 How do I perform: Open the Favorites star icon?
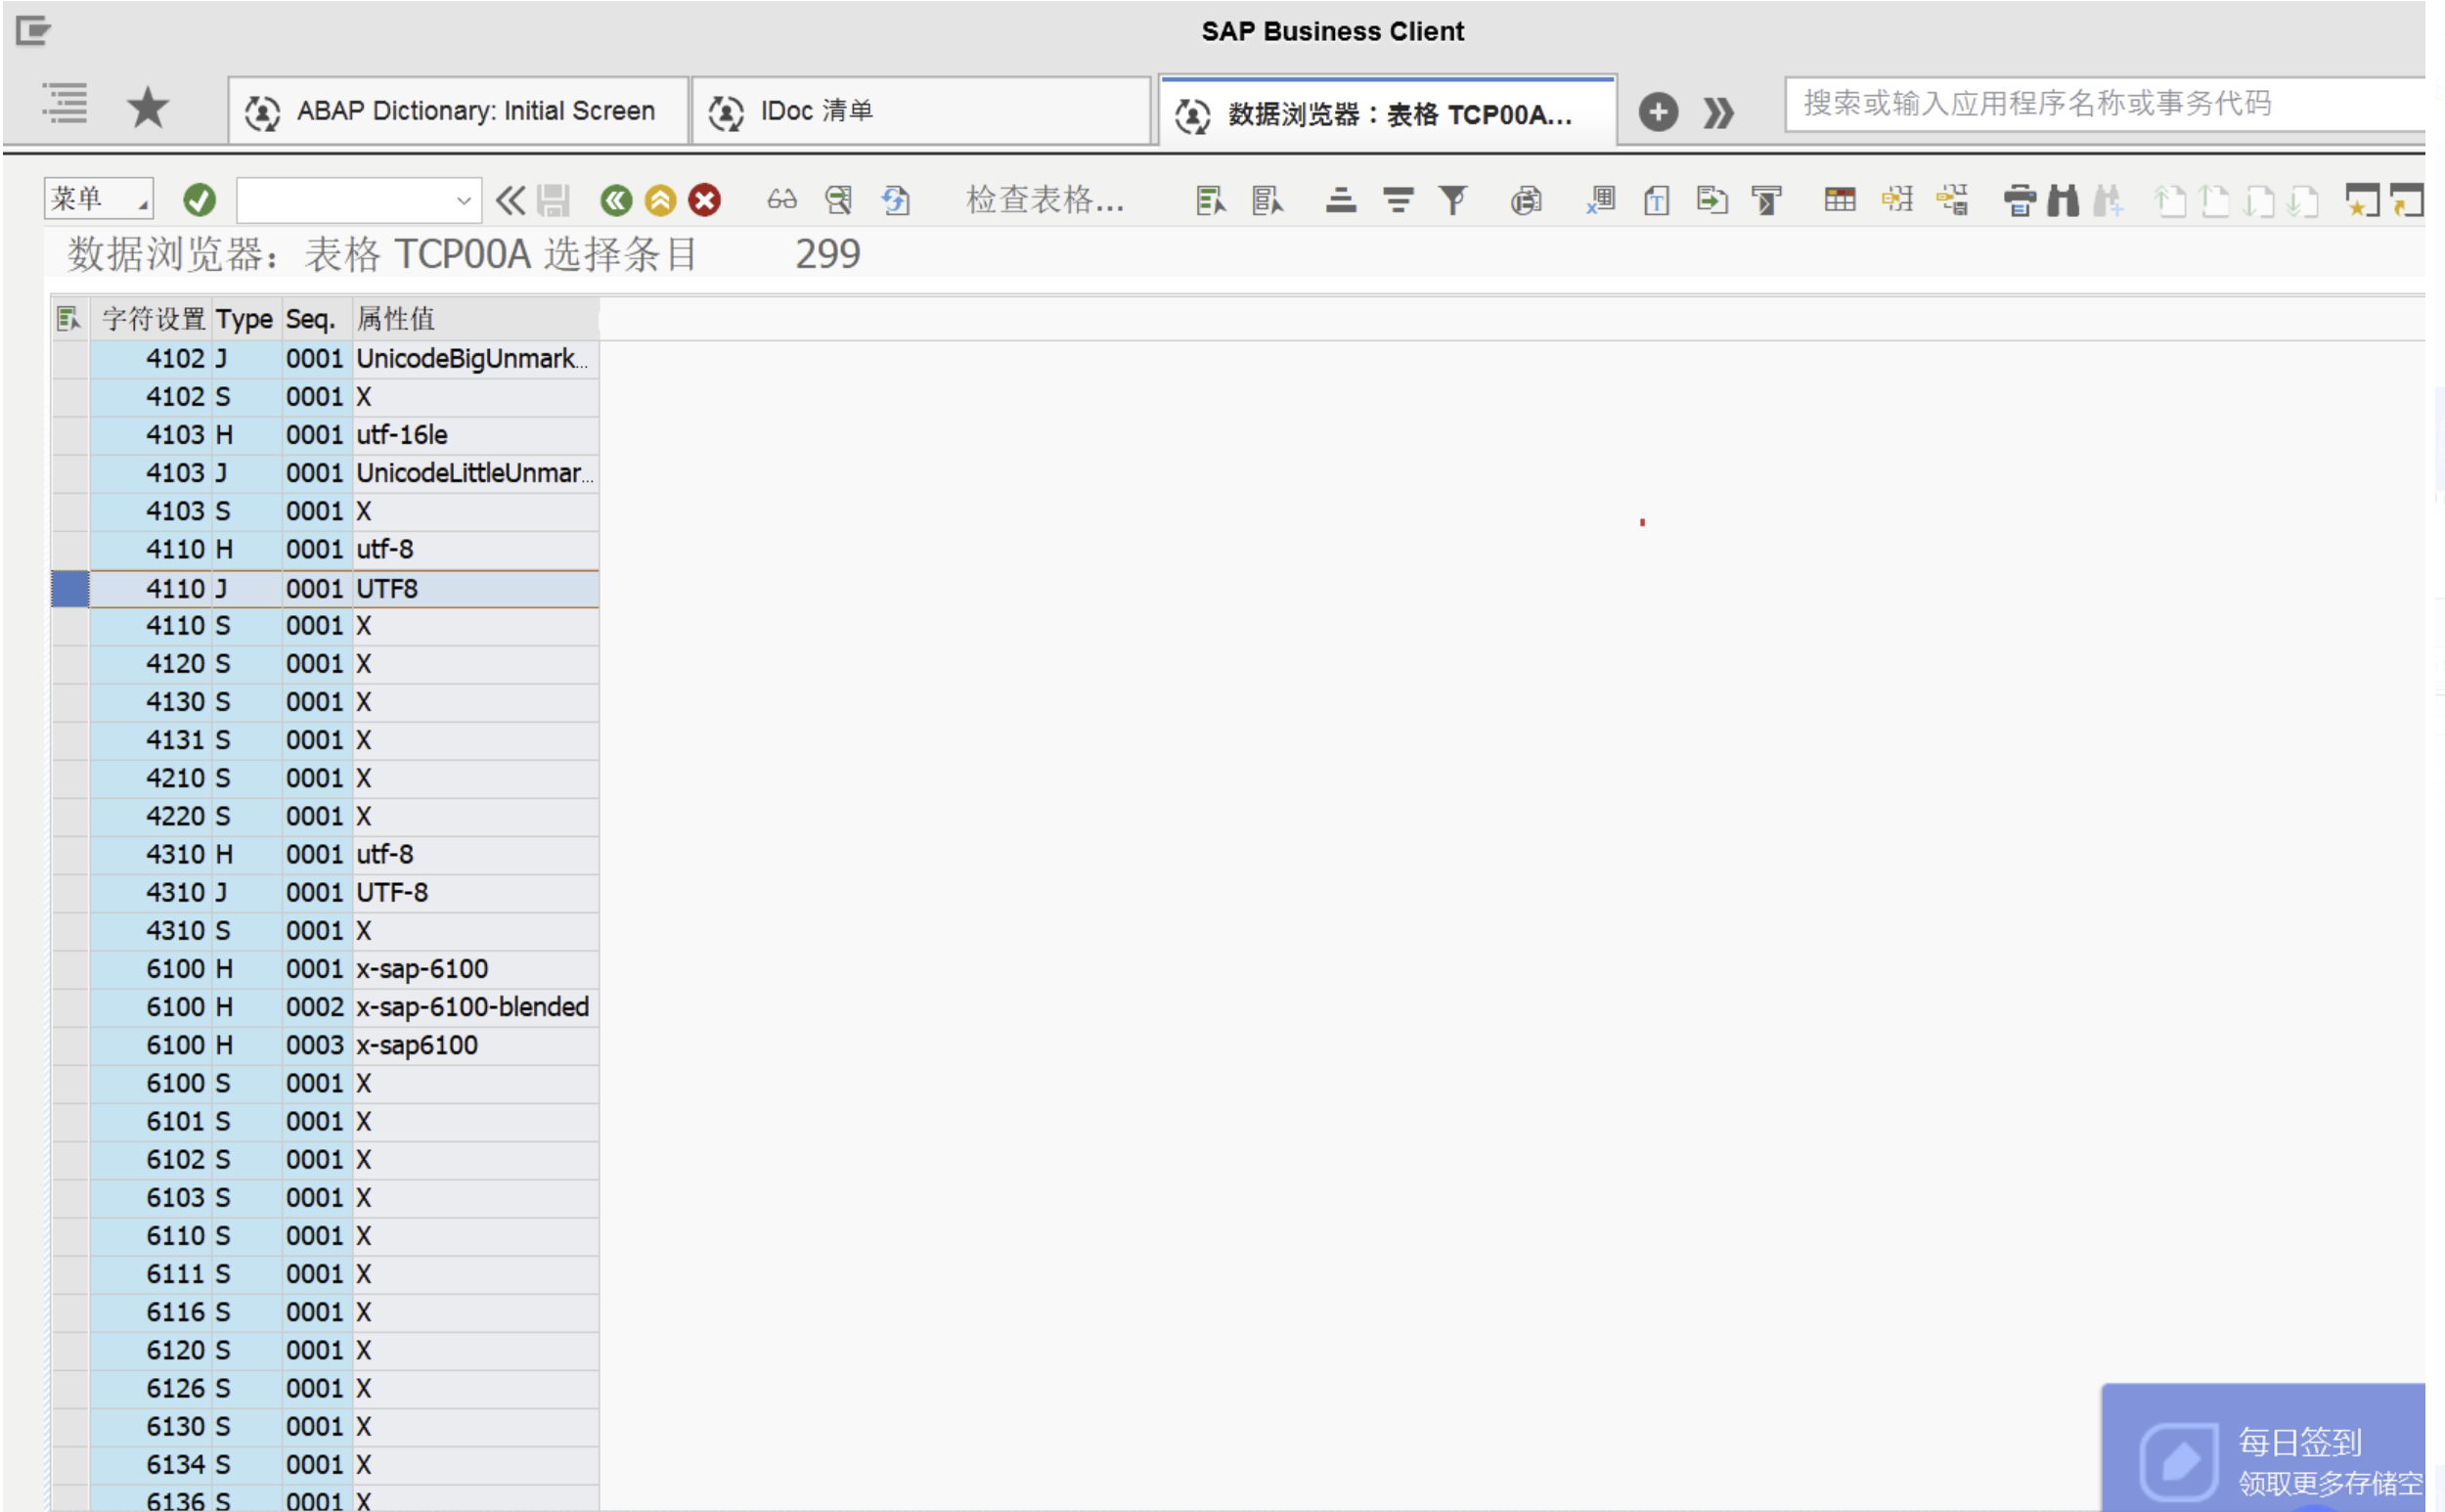tap(148, 107)
